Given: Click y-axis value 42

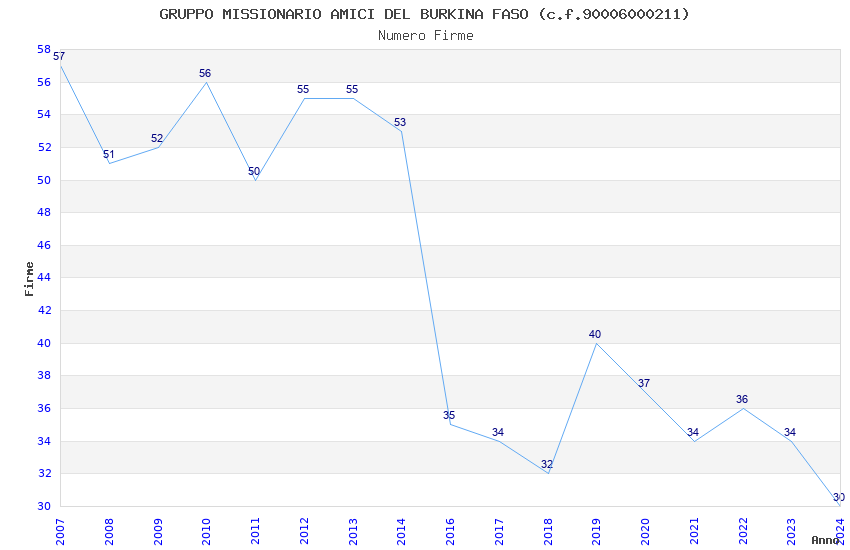Looking at the screenshot, I should [44, 310].
